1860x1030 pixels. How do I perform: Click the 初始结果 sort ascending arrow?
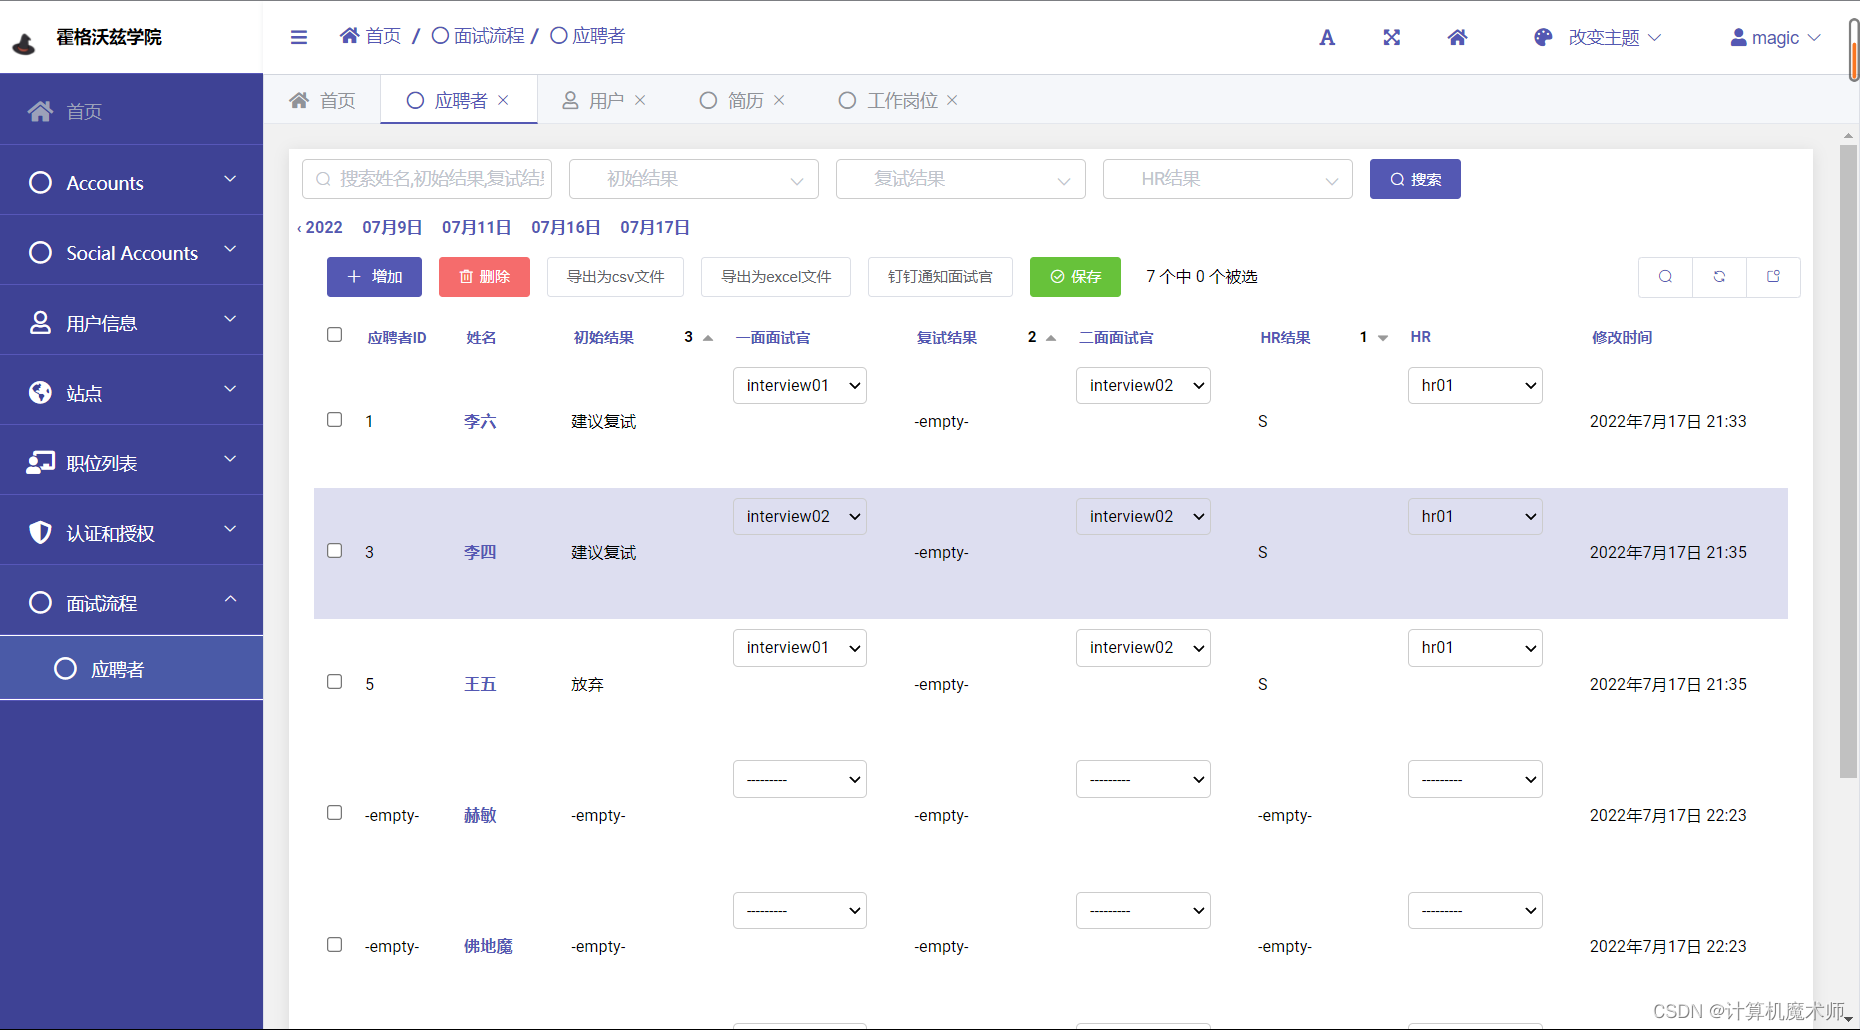click(708, 338)
